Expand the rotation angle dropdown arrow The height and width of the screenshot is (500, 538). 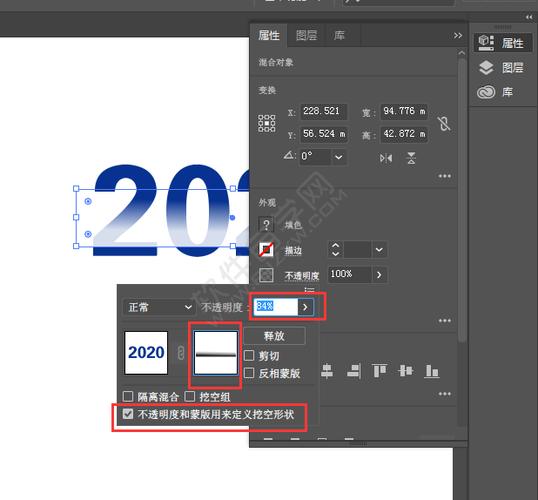click(339, 157)
